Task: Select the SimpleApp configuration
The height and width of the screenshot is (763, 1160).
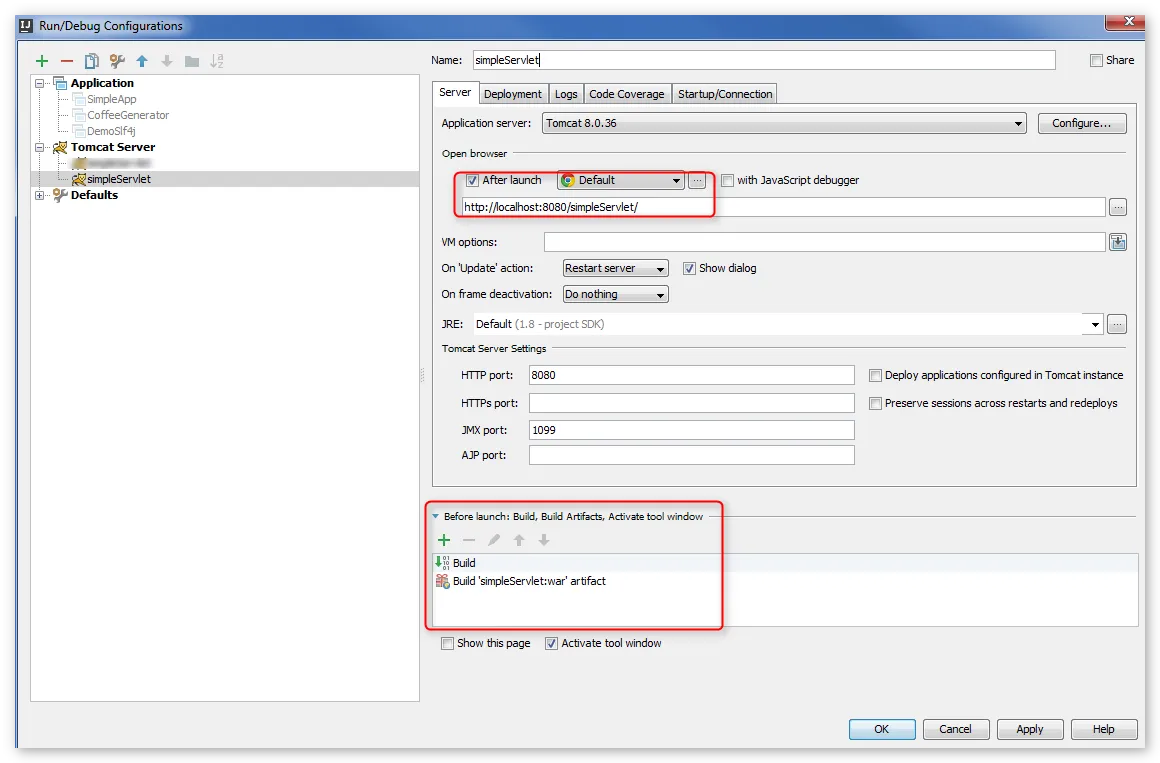Action: tap(112, 99)
